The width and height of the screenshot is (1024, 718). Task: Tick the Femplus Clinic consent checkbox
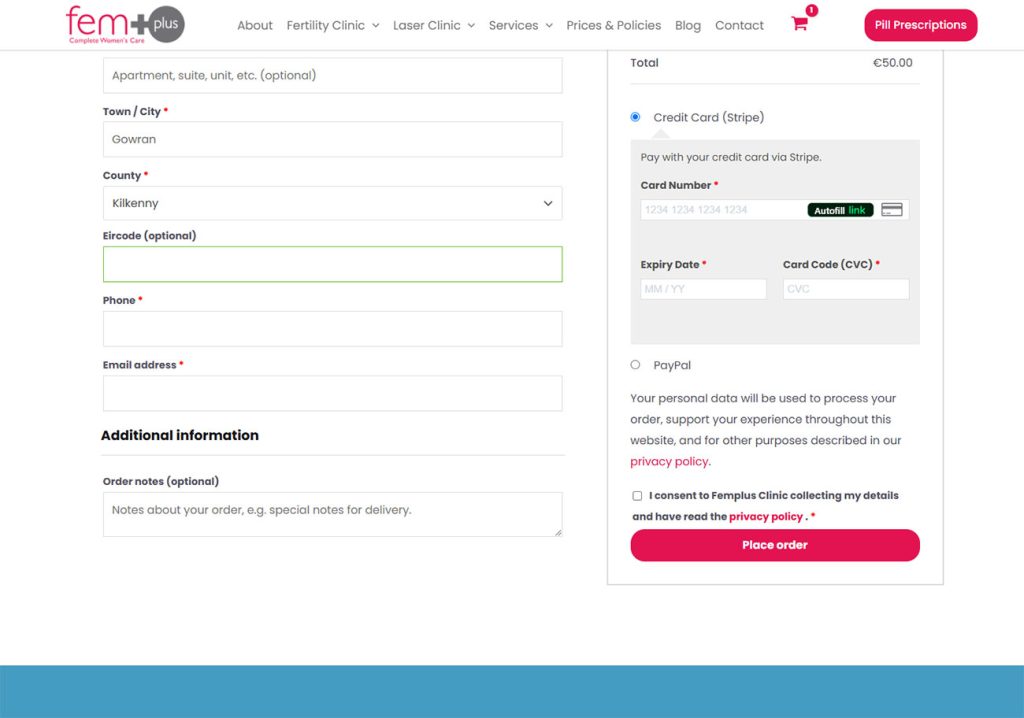pyautogui.click(x=637, y=496)
